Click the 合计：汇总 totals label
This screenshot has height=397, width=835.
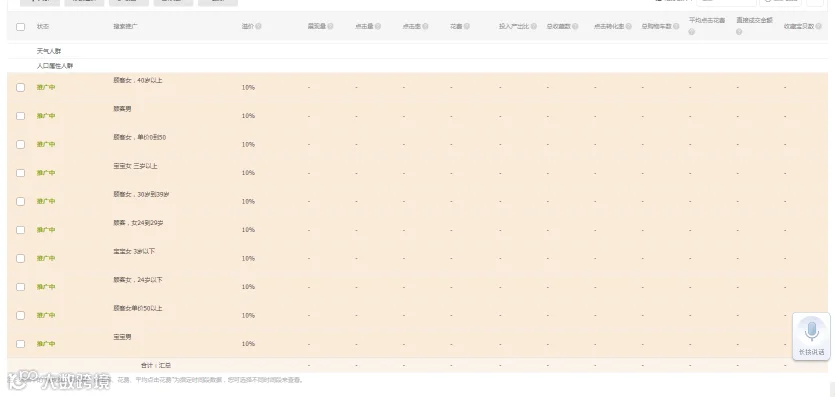point(156,365)
